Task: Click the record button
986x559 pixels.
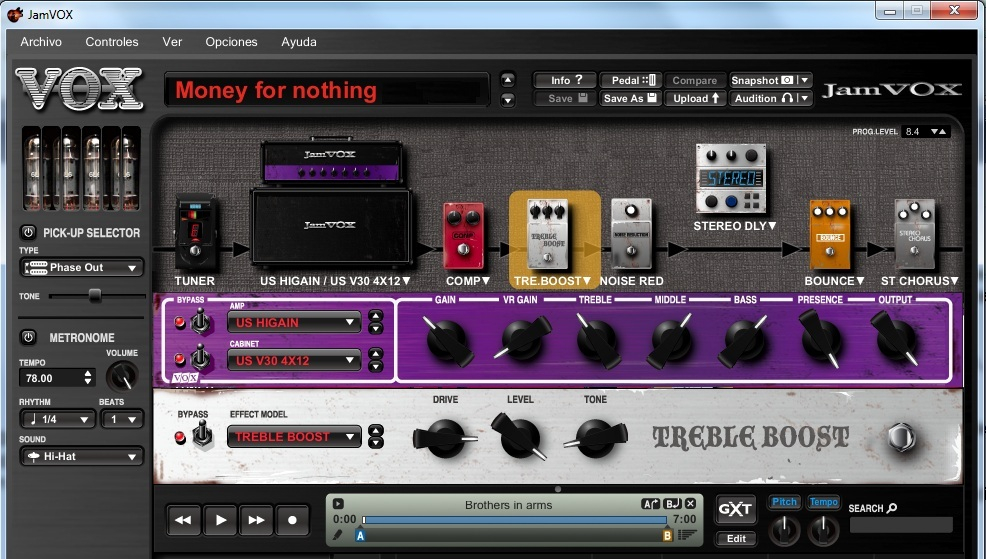Action: 292,520
